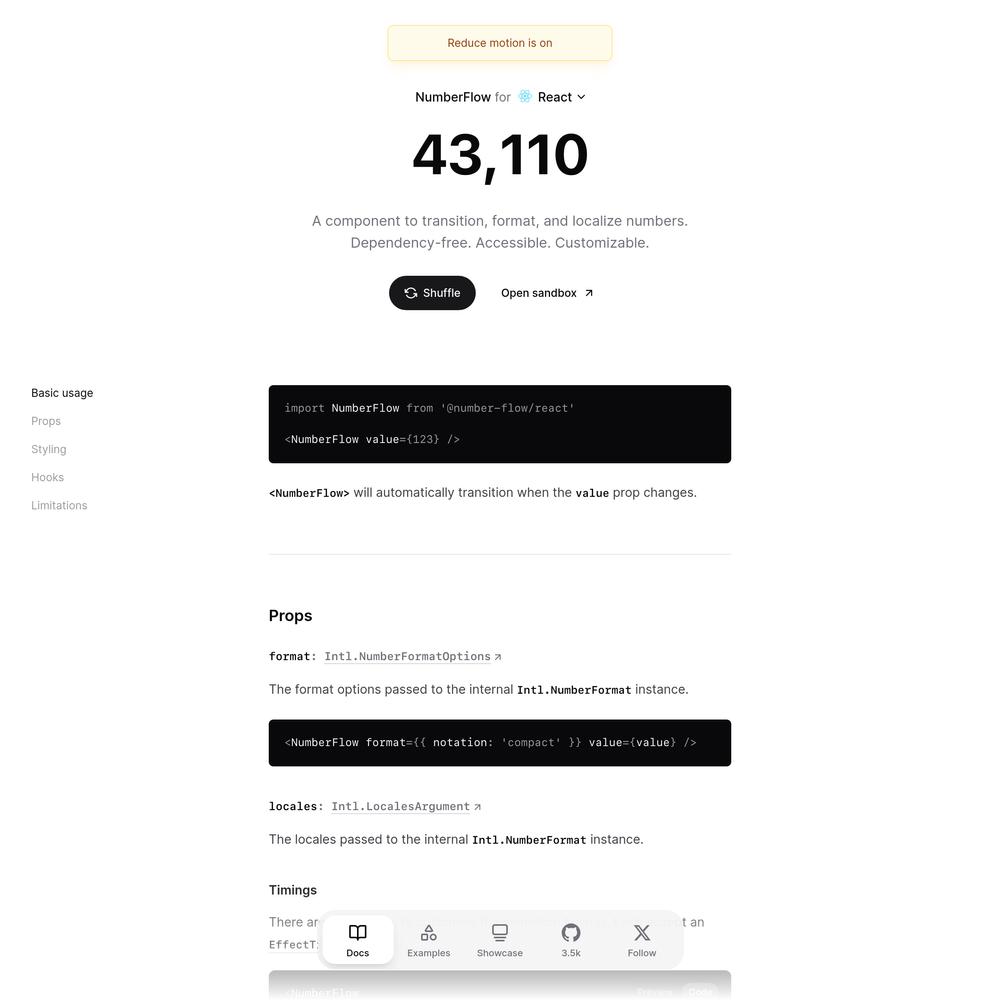Open the framework selector labeled React
1000x1000 pixels.
[x=552, y=97]
